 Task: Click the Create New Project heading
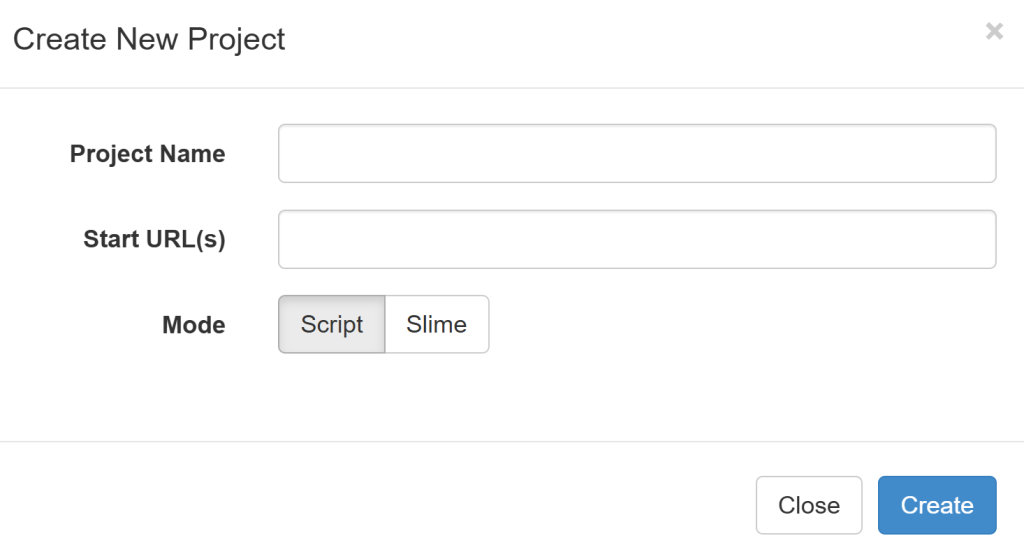[150, 39]
